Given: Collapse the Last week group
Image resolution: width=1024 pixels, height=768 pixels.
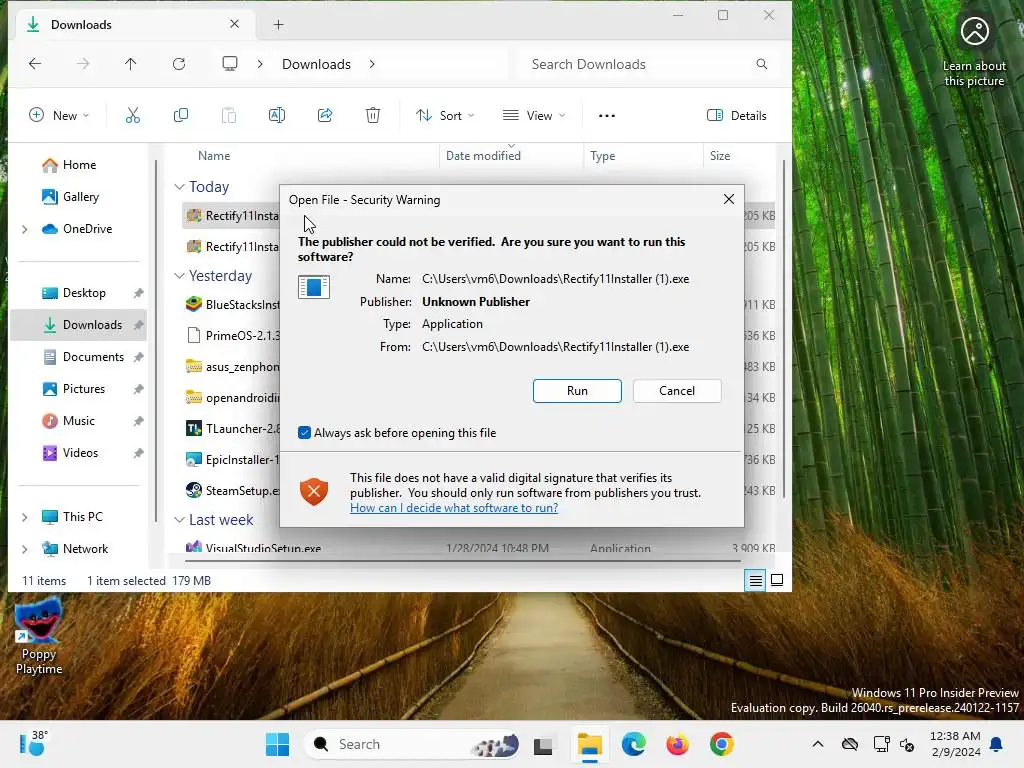Looking at the screenshot, I should pyautogui.click(x=180, y=520).
